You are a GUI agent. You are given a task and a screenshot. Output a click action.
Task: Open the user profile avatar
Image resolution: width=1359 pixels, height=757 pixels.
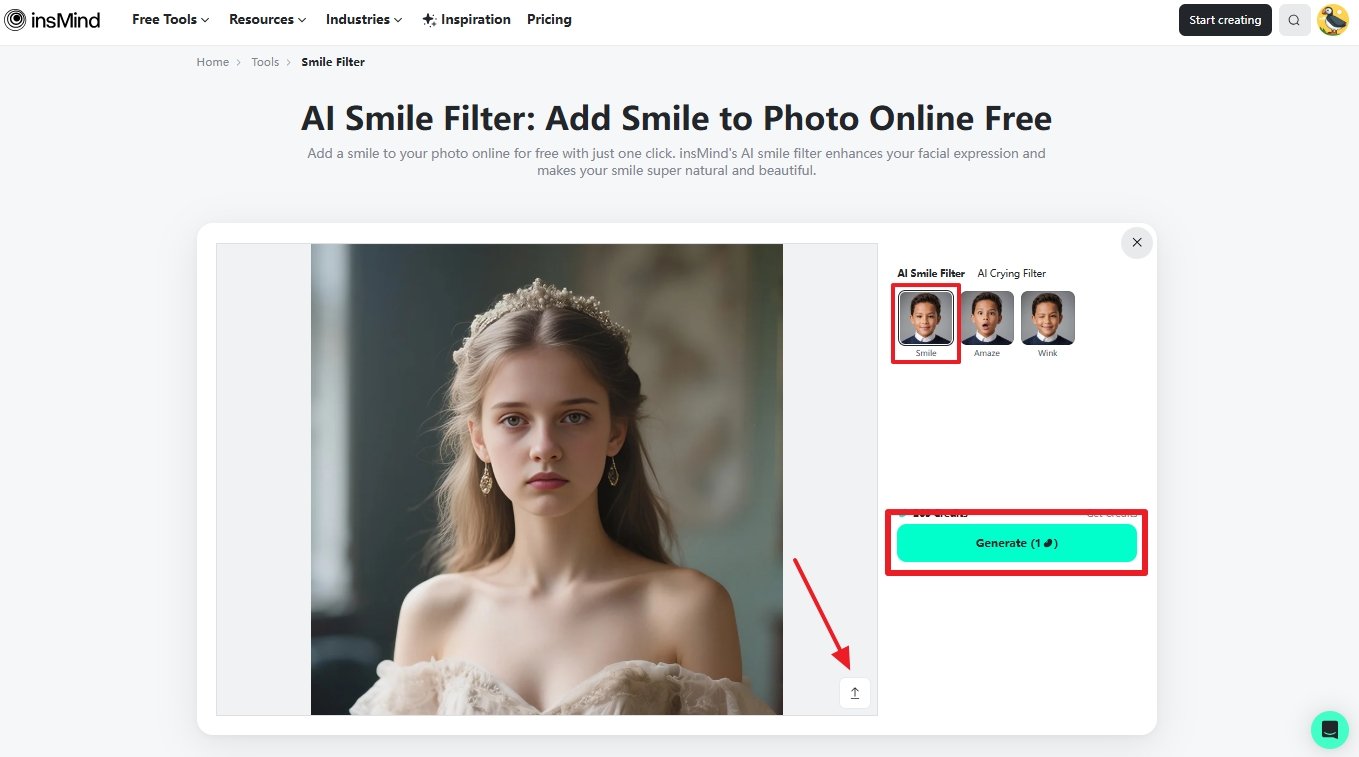pyautogui.click(x=1332, y=20)
